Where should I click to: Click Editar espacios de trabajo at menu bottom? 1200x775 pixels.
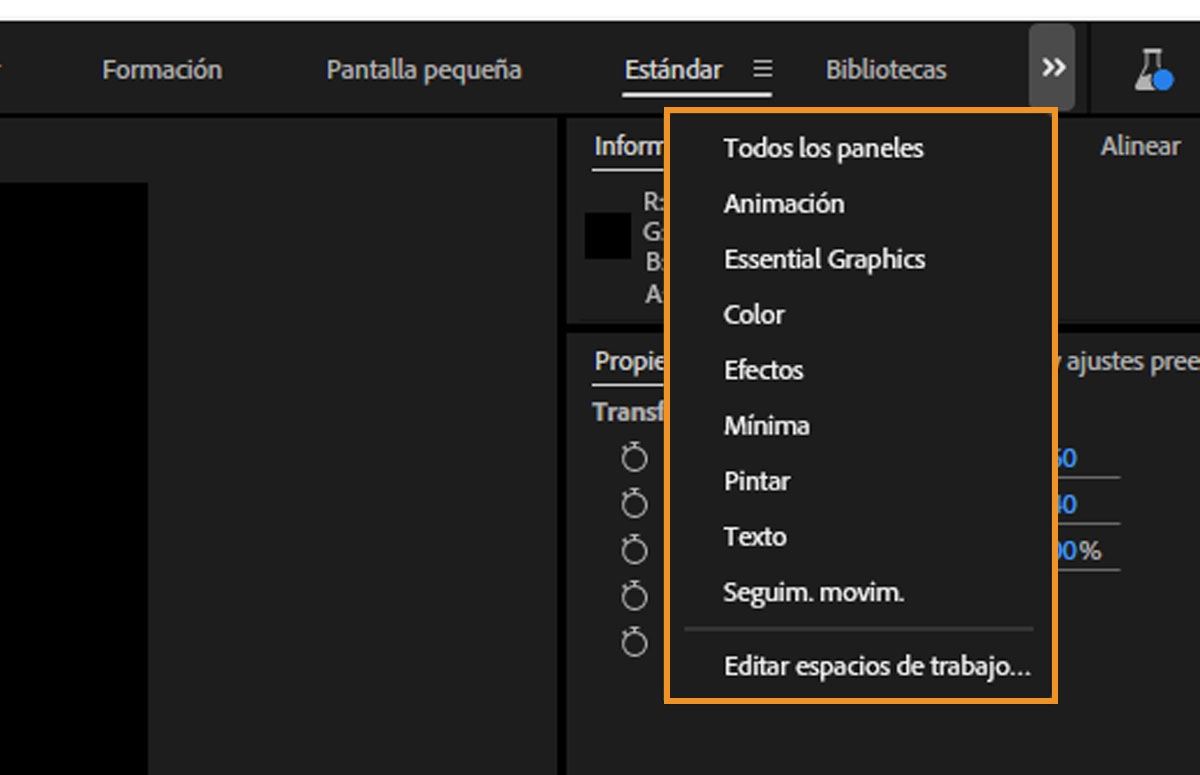877,666
